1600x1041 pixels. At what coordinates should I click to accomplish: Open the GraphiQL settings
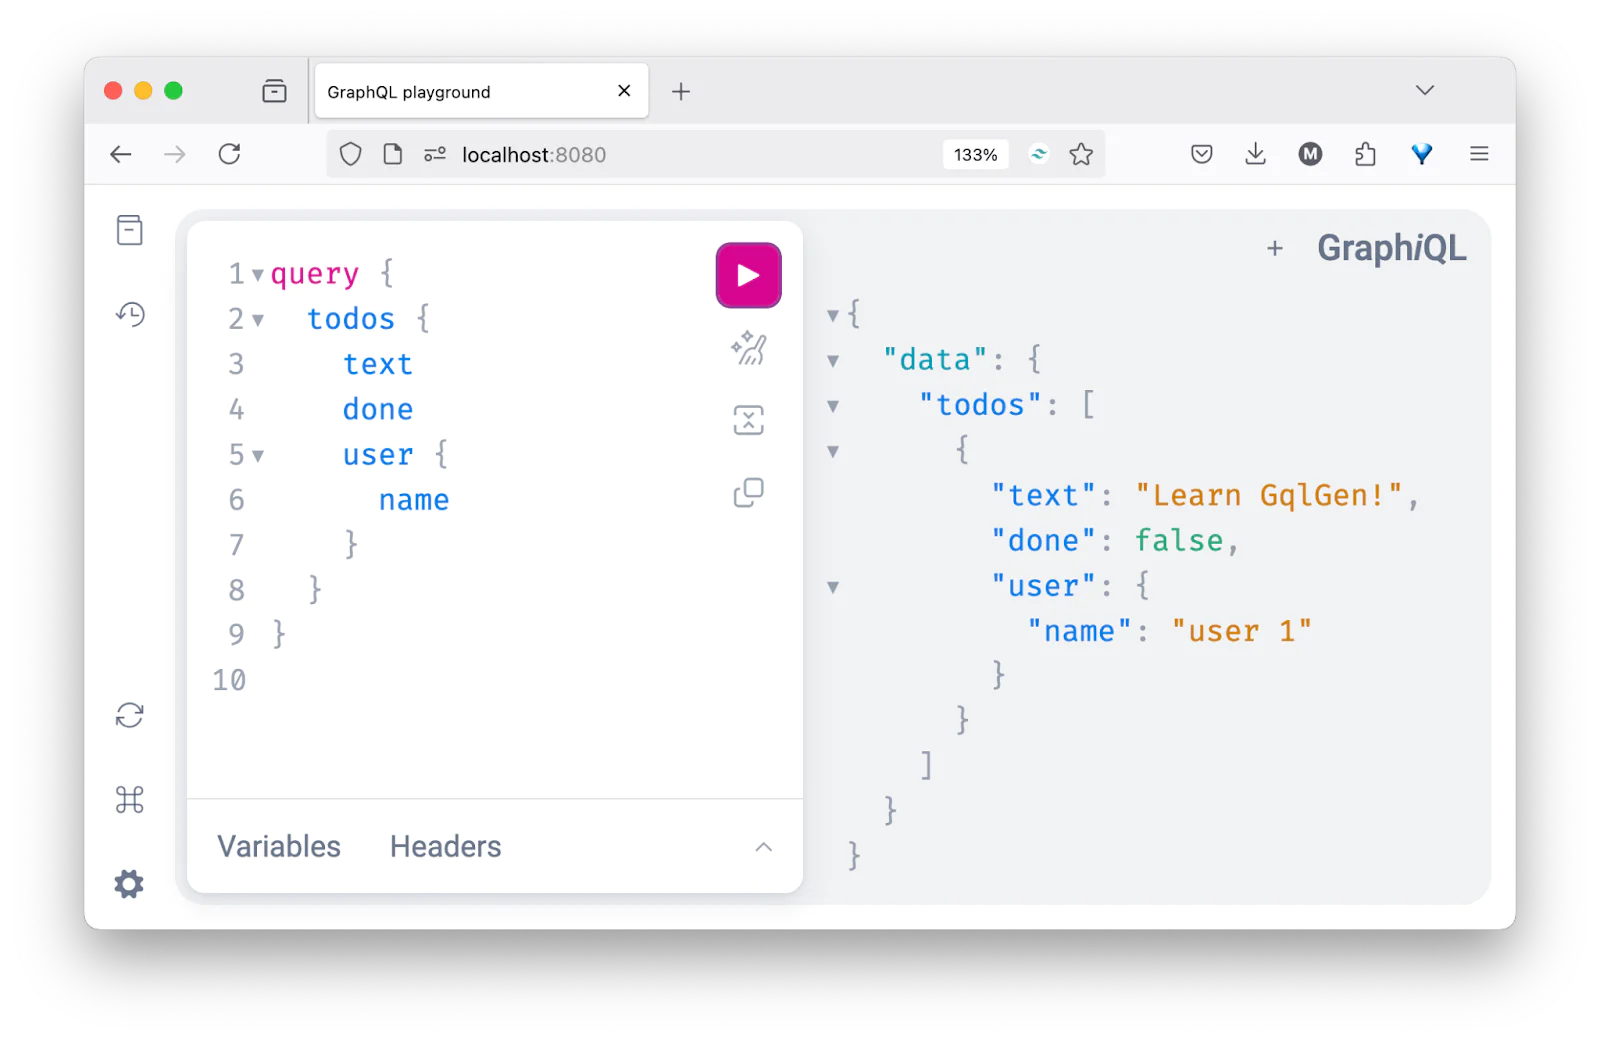129,883
